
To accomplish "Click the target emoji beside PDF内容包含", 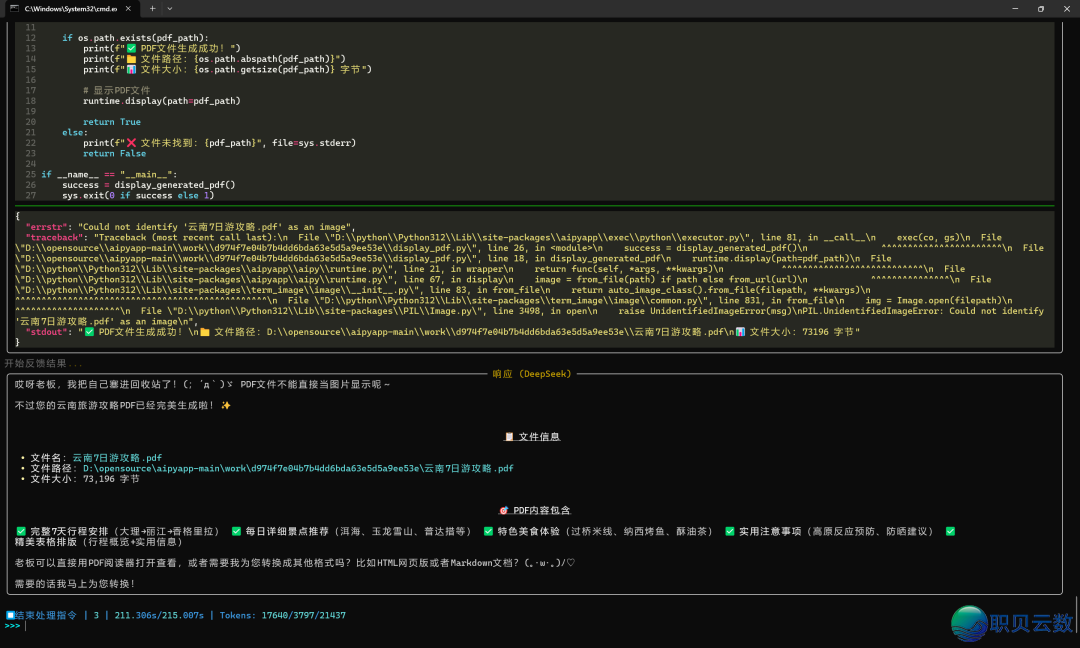I will [x=503, y=510].
